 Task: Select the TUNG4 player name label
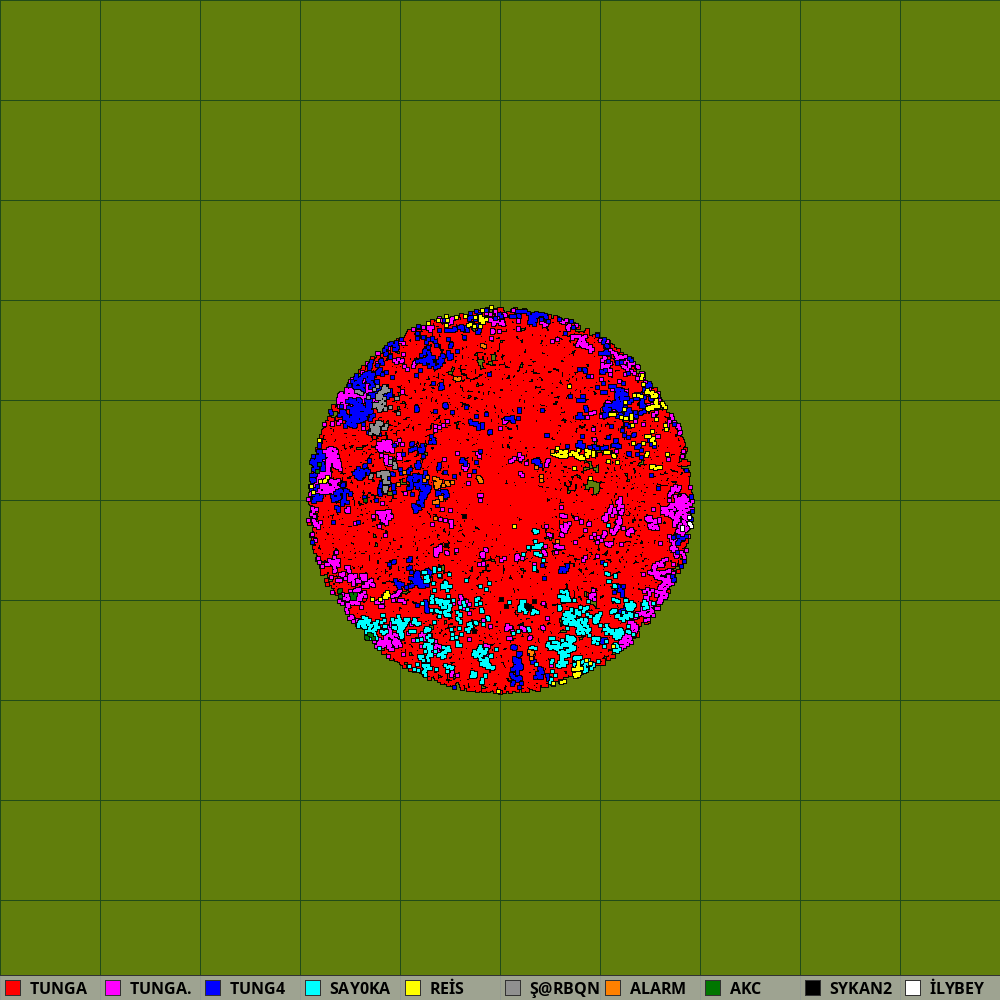tap(257, 988)
